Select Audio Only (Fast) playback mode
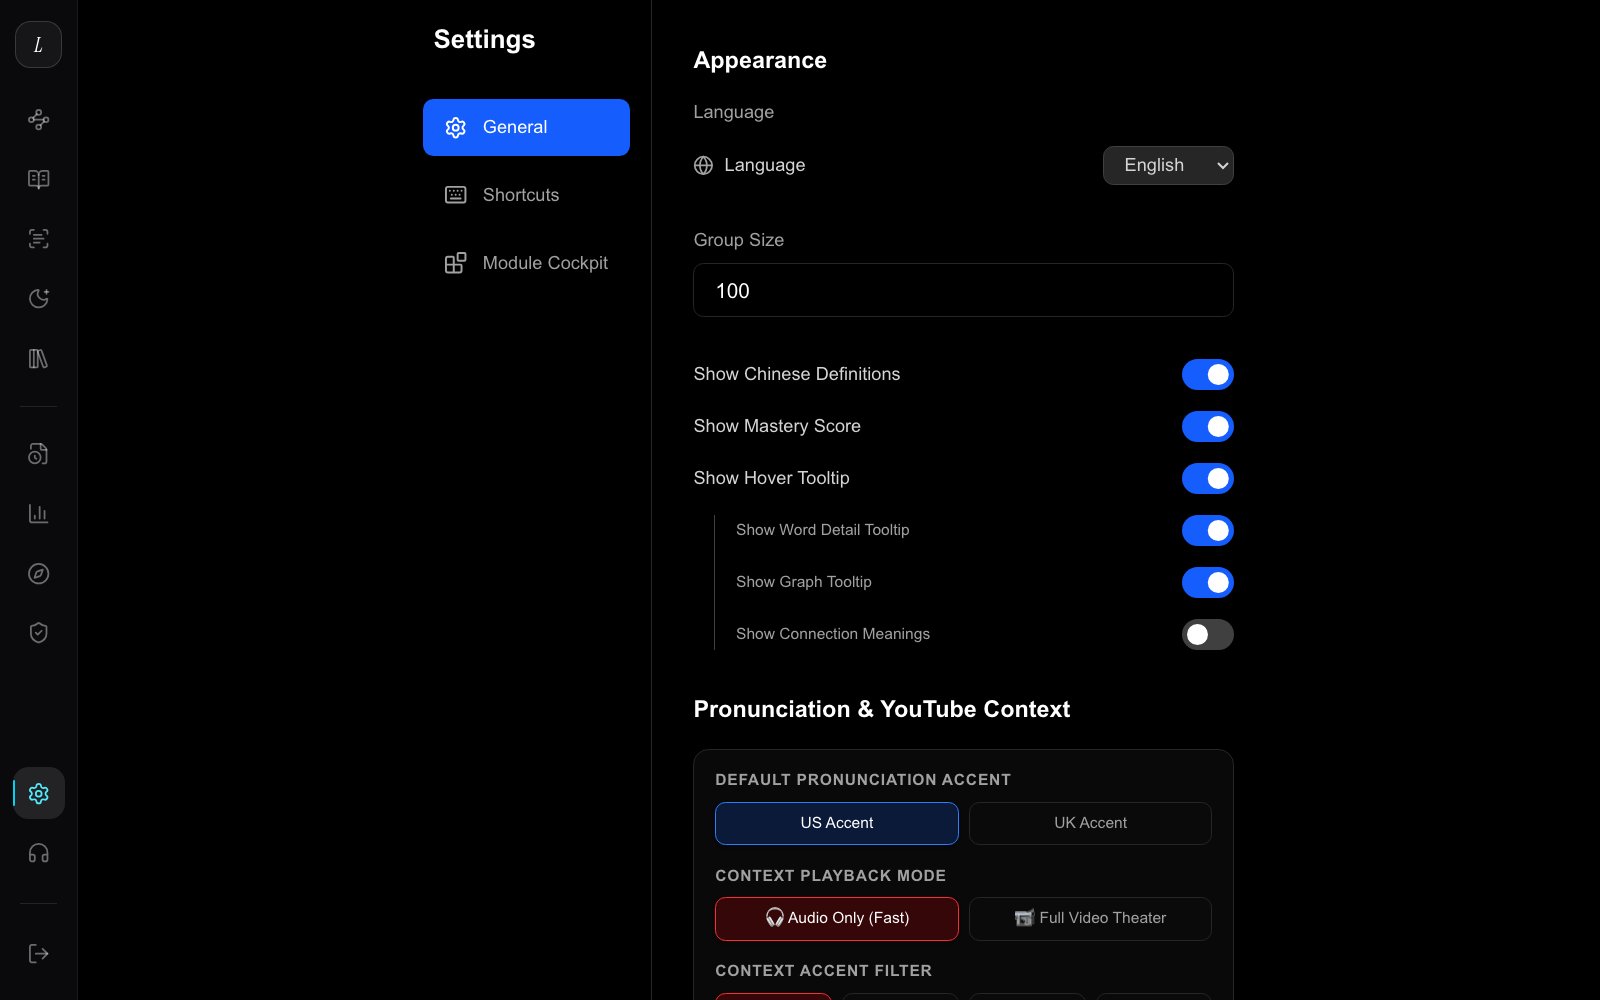Viewport: 1600px width, 1000px height. (837, 918)
